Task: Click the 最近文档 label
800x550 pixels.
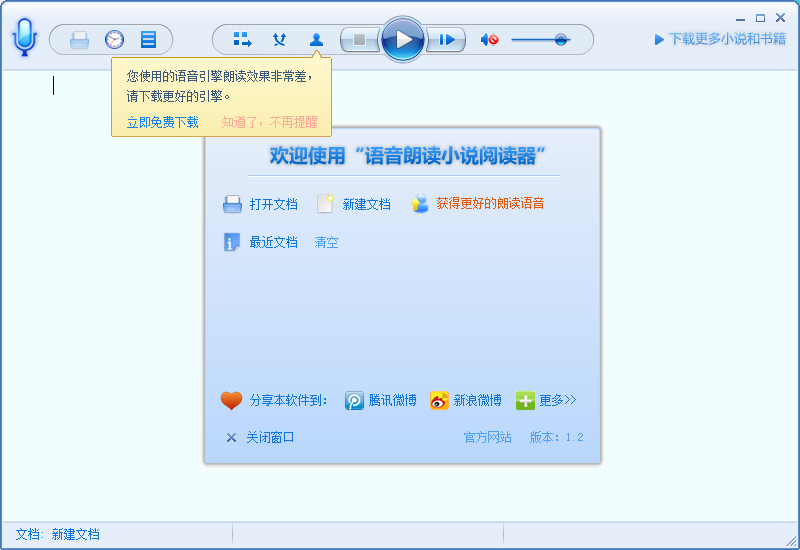Action: tap(273, 242)
